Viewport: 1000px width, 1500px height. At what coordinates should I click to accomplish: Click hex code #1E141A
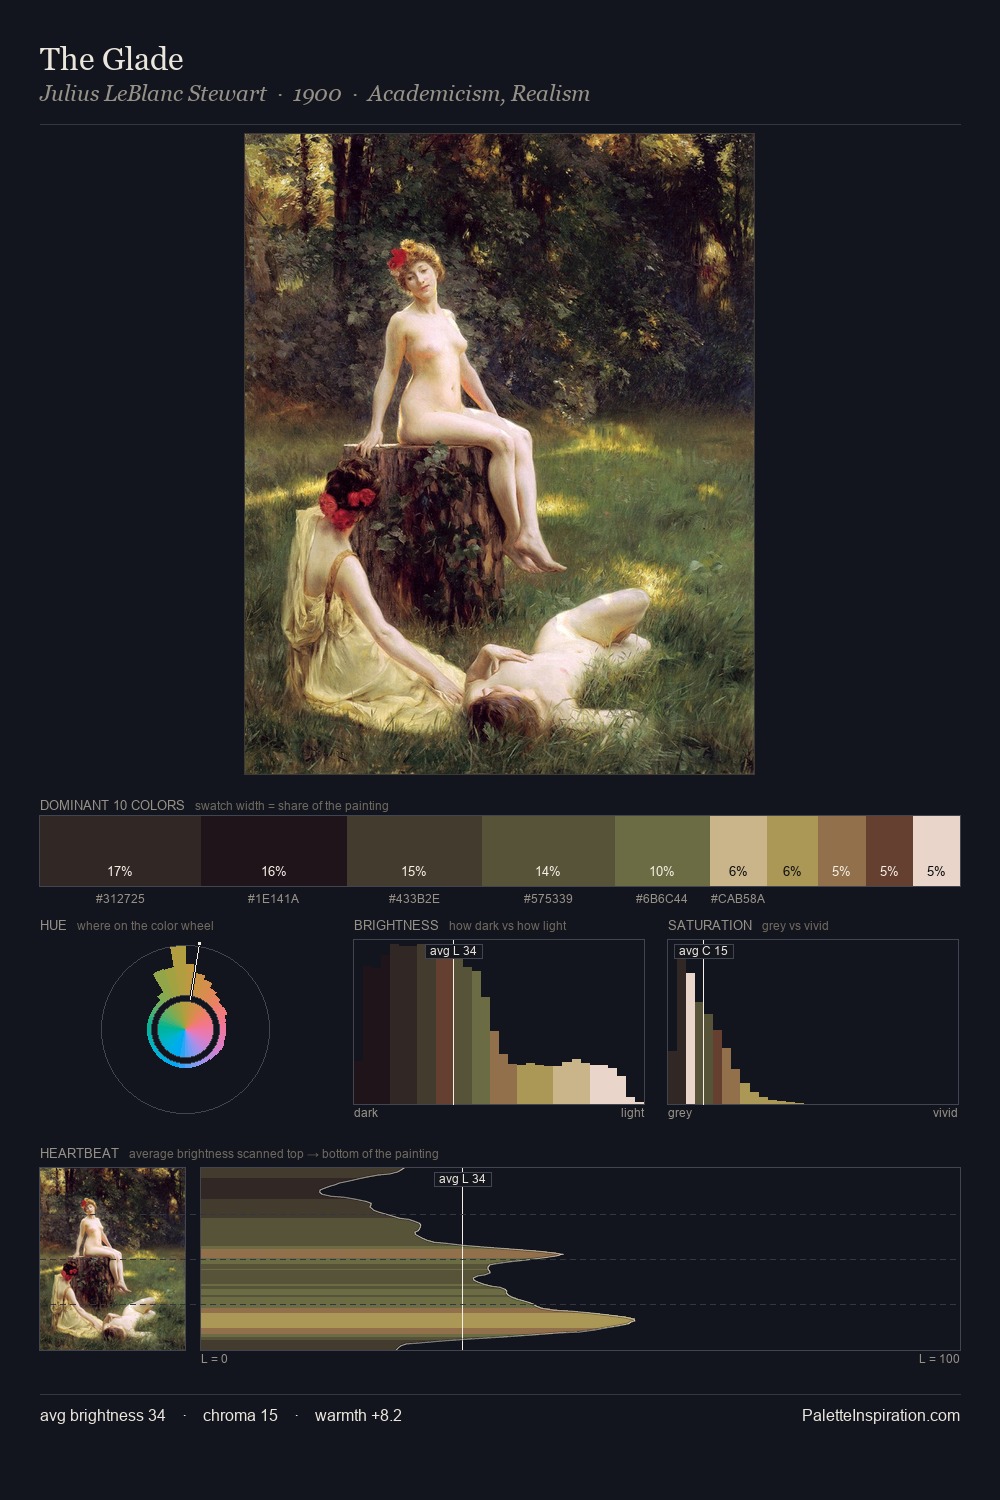274,899
